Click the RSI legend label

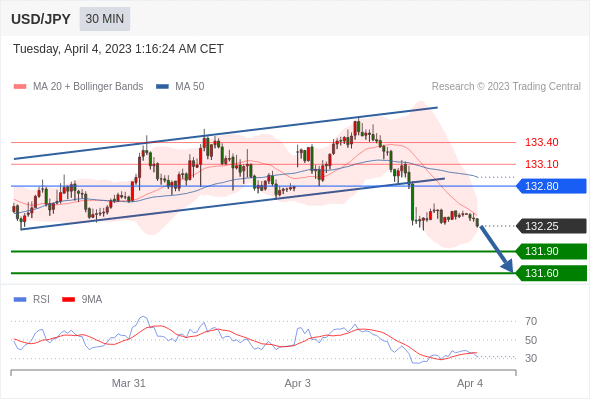[41, 300]
